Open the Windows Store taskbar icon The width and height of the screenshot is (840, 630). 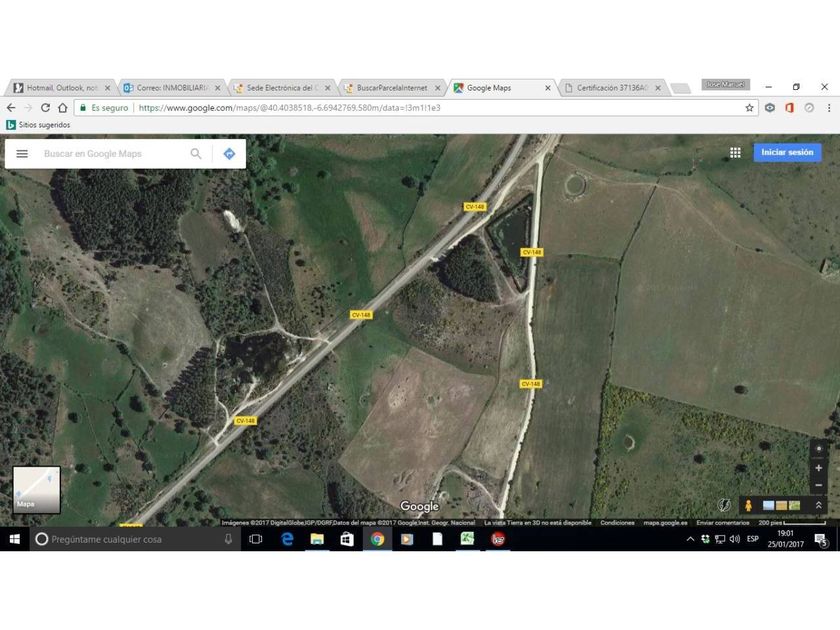pyautogui.click(x=347, y=539)
